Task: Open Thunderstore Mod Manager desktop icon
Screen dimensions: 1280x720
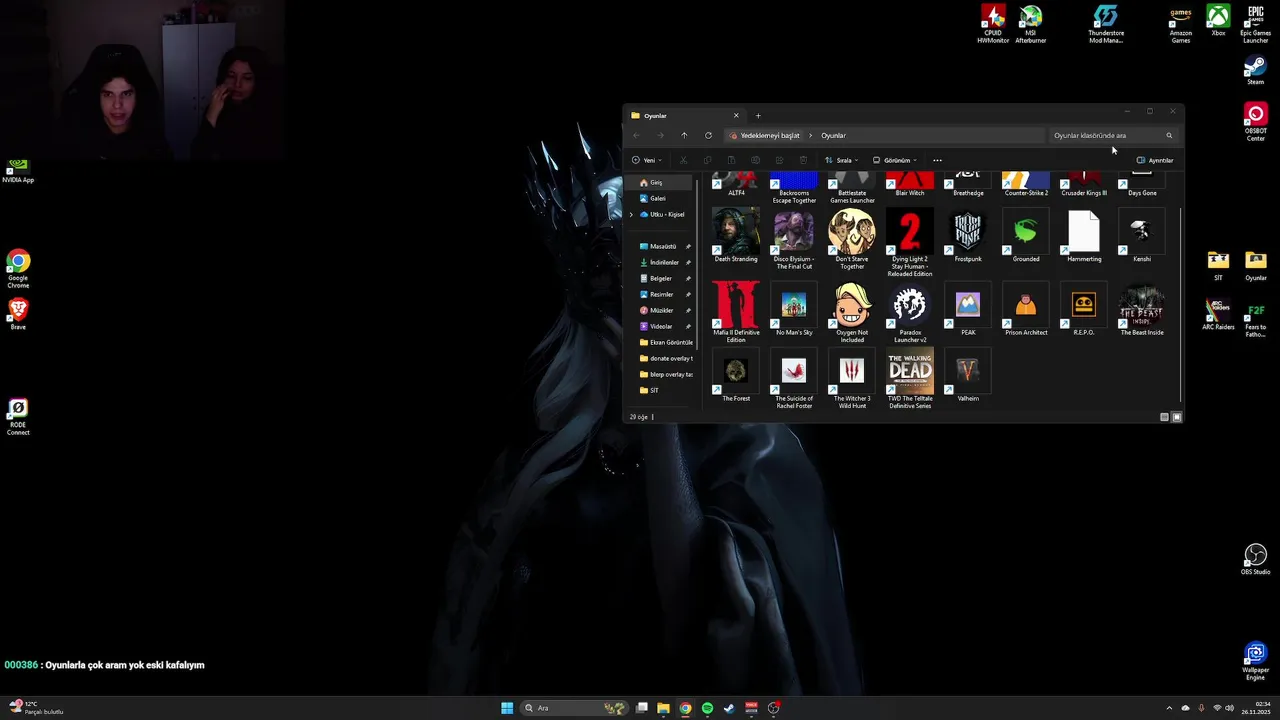Action: click(x=1106, y=24)
